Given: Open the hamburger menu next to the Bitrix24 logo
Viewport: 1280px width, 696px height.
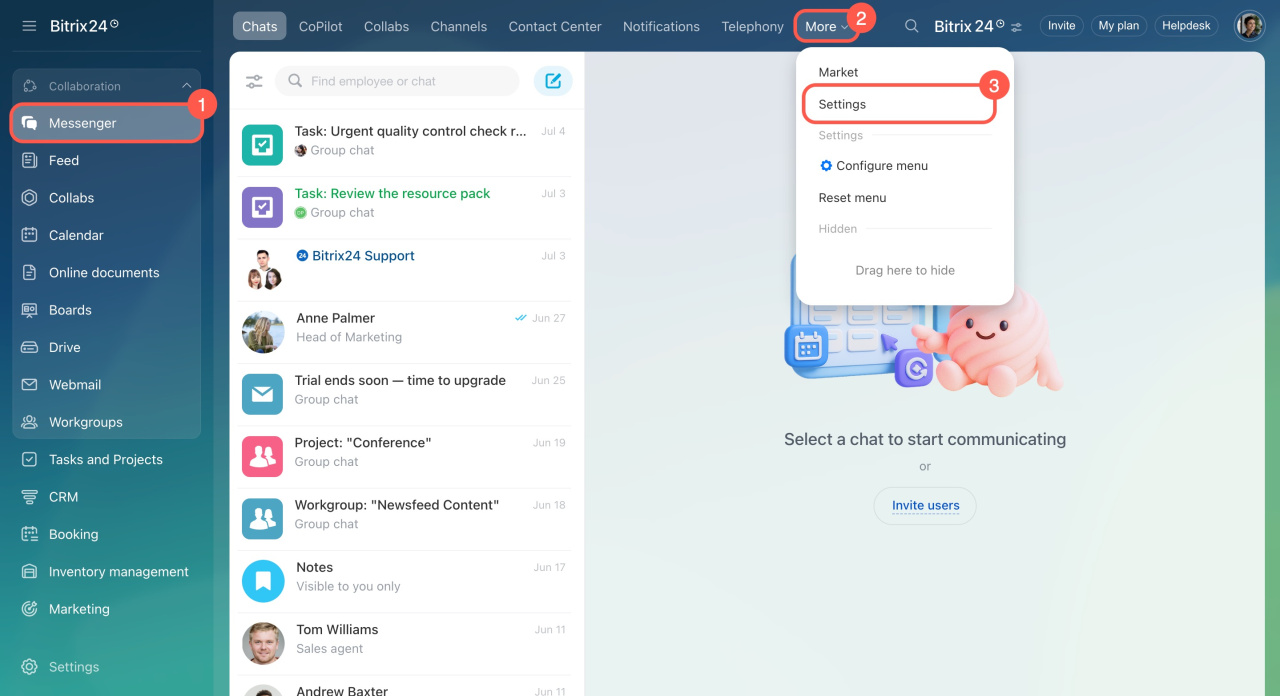Looking at the screenshot, I should pyautogui.click(x=29, y=26).
